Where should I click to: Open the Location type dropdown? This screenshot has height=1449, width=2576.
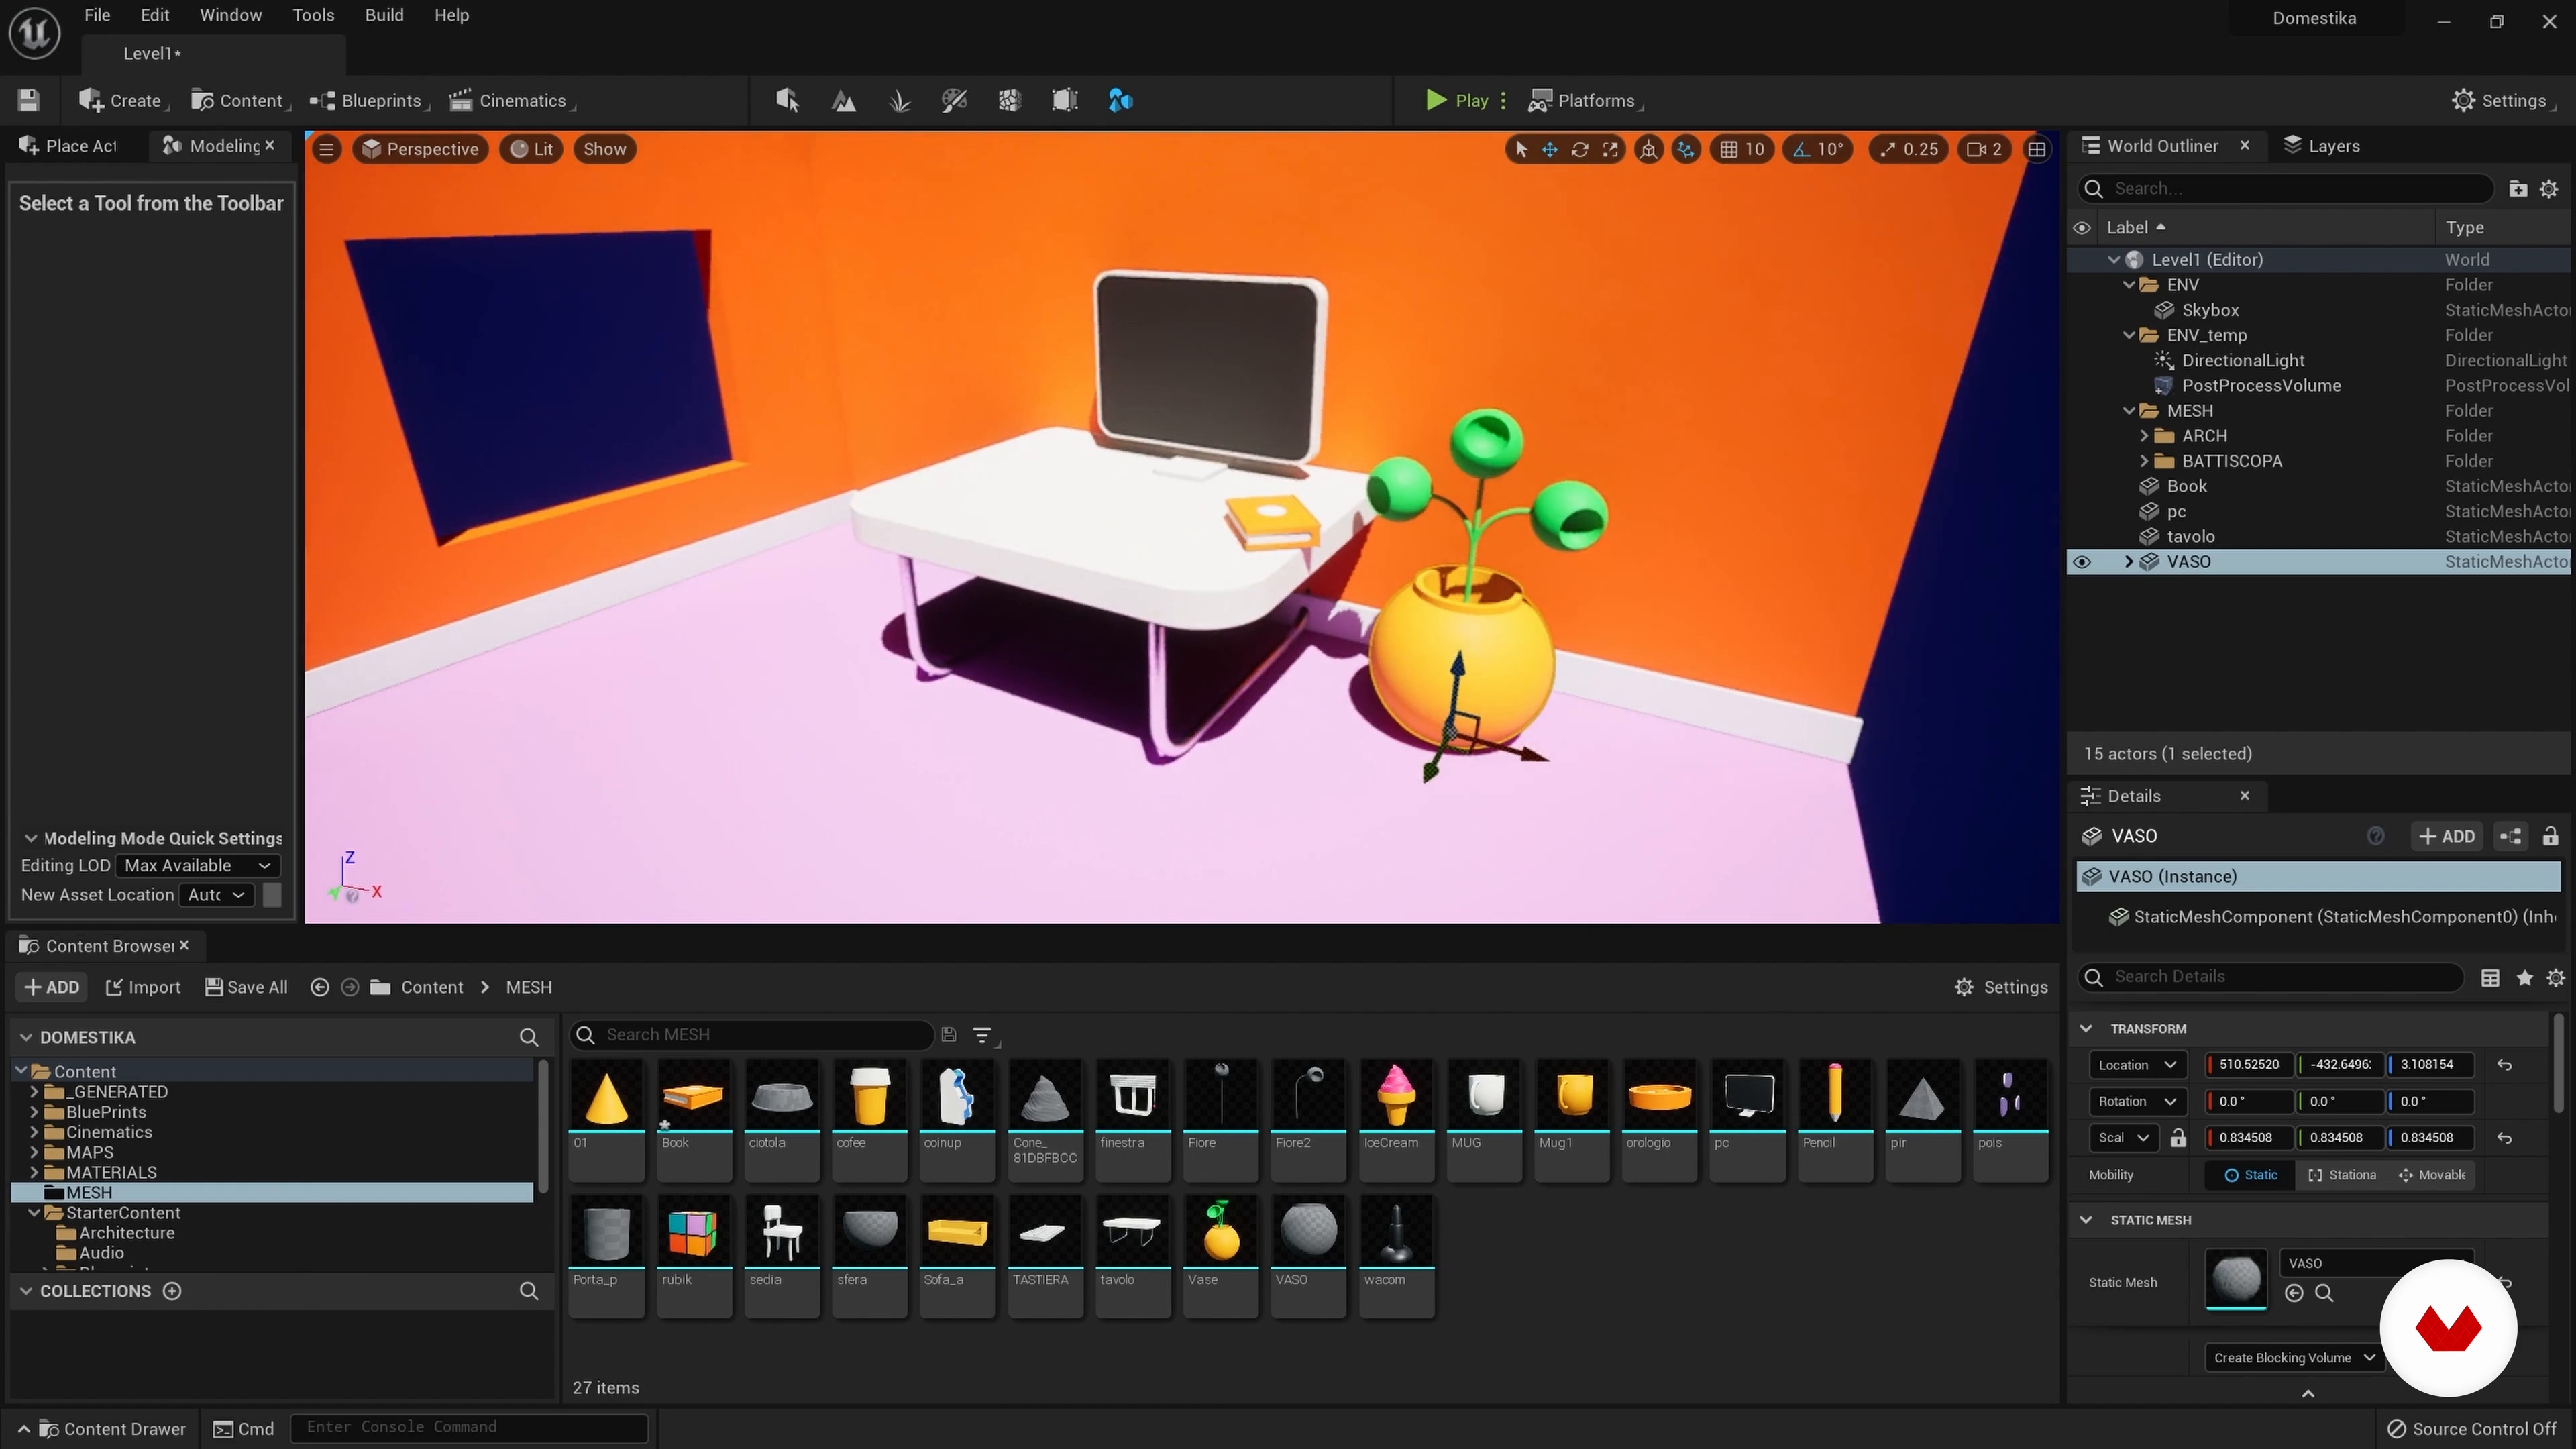[x=2138, y=1065]
